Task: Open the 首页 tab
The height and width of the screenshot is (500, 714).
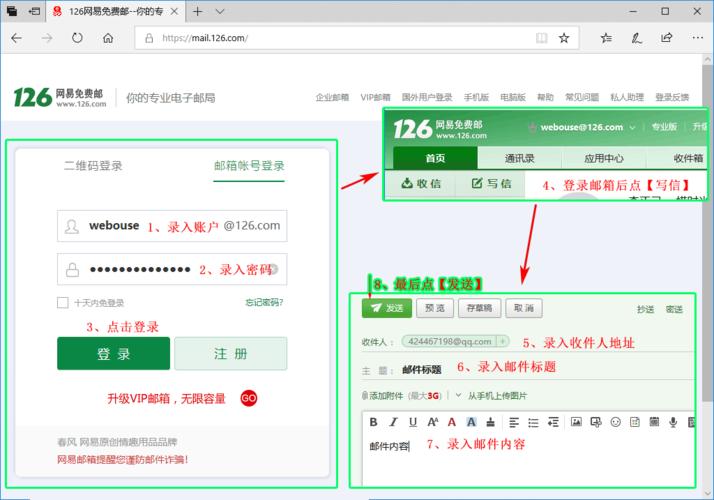Action: click(x=435, y=158)
